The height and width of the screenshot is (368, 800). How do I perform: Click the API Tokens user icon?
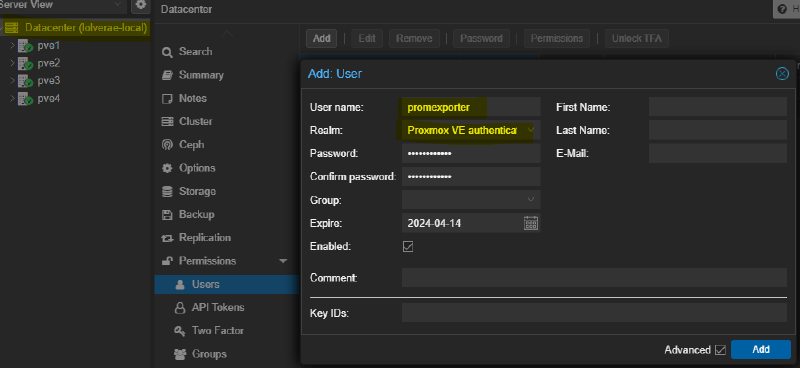[180, 307]
